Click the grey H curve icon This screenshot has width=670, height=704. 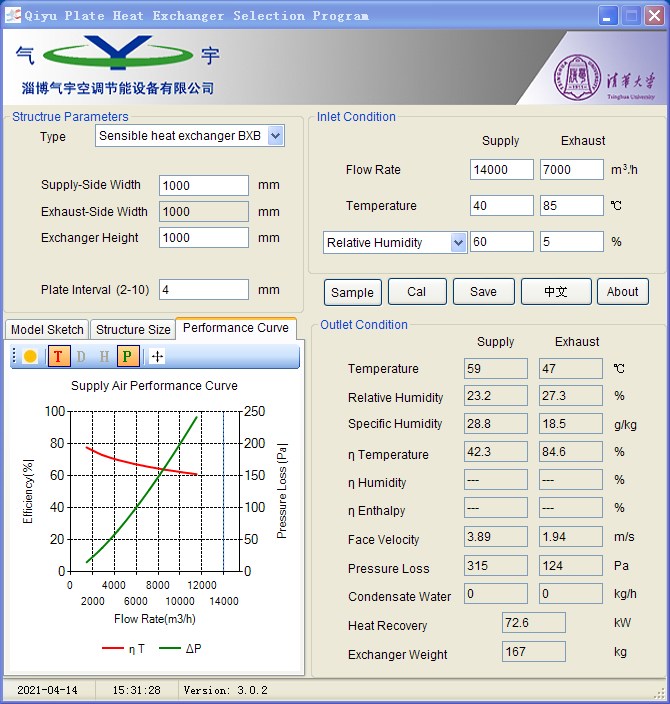click(x=104, y=356)
